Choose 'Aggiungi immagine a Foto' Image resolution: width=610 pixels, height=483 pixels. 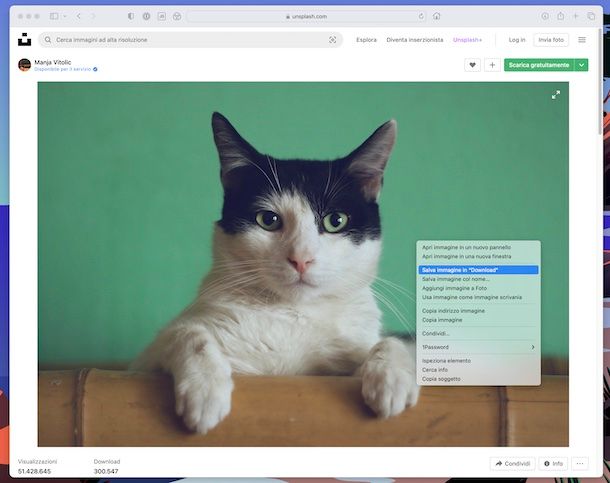(479, 288)
